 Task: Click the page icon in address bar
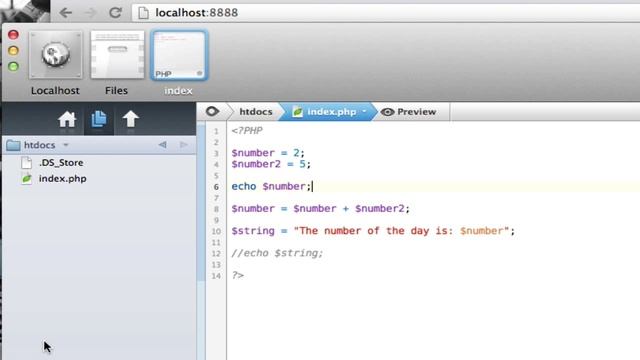[143, 13]
